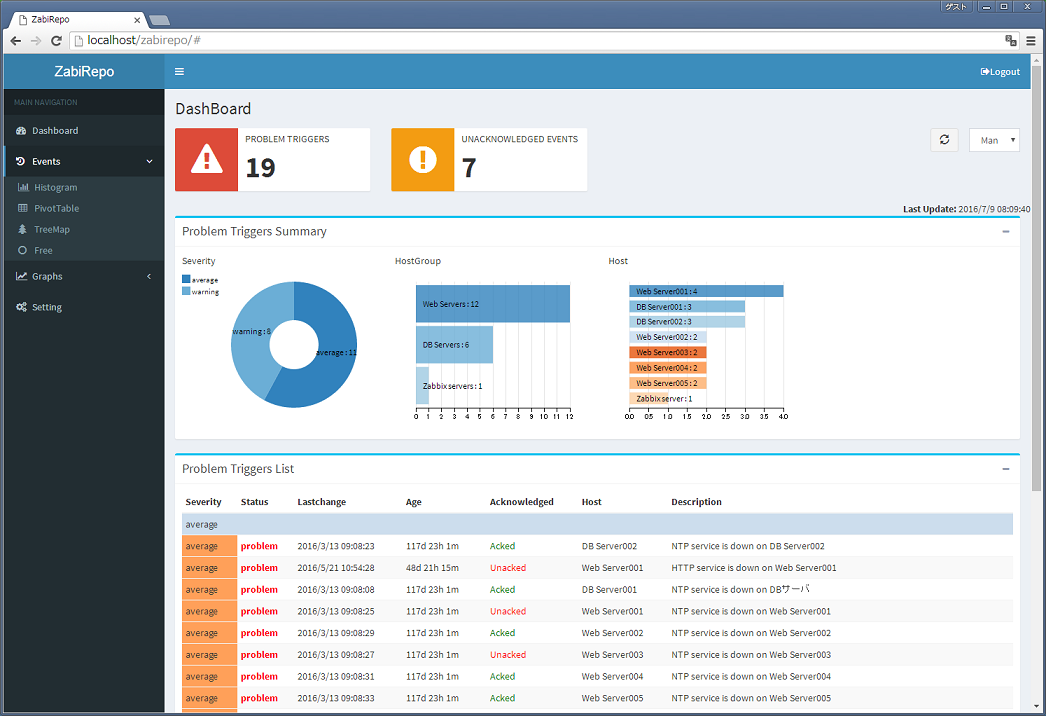Click the warning legend color swatch
1046x716 pixels.
[x=186, y=291]
